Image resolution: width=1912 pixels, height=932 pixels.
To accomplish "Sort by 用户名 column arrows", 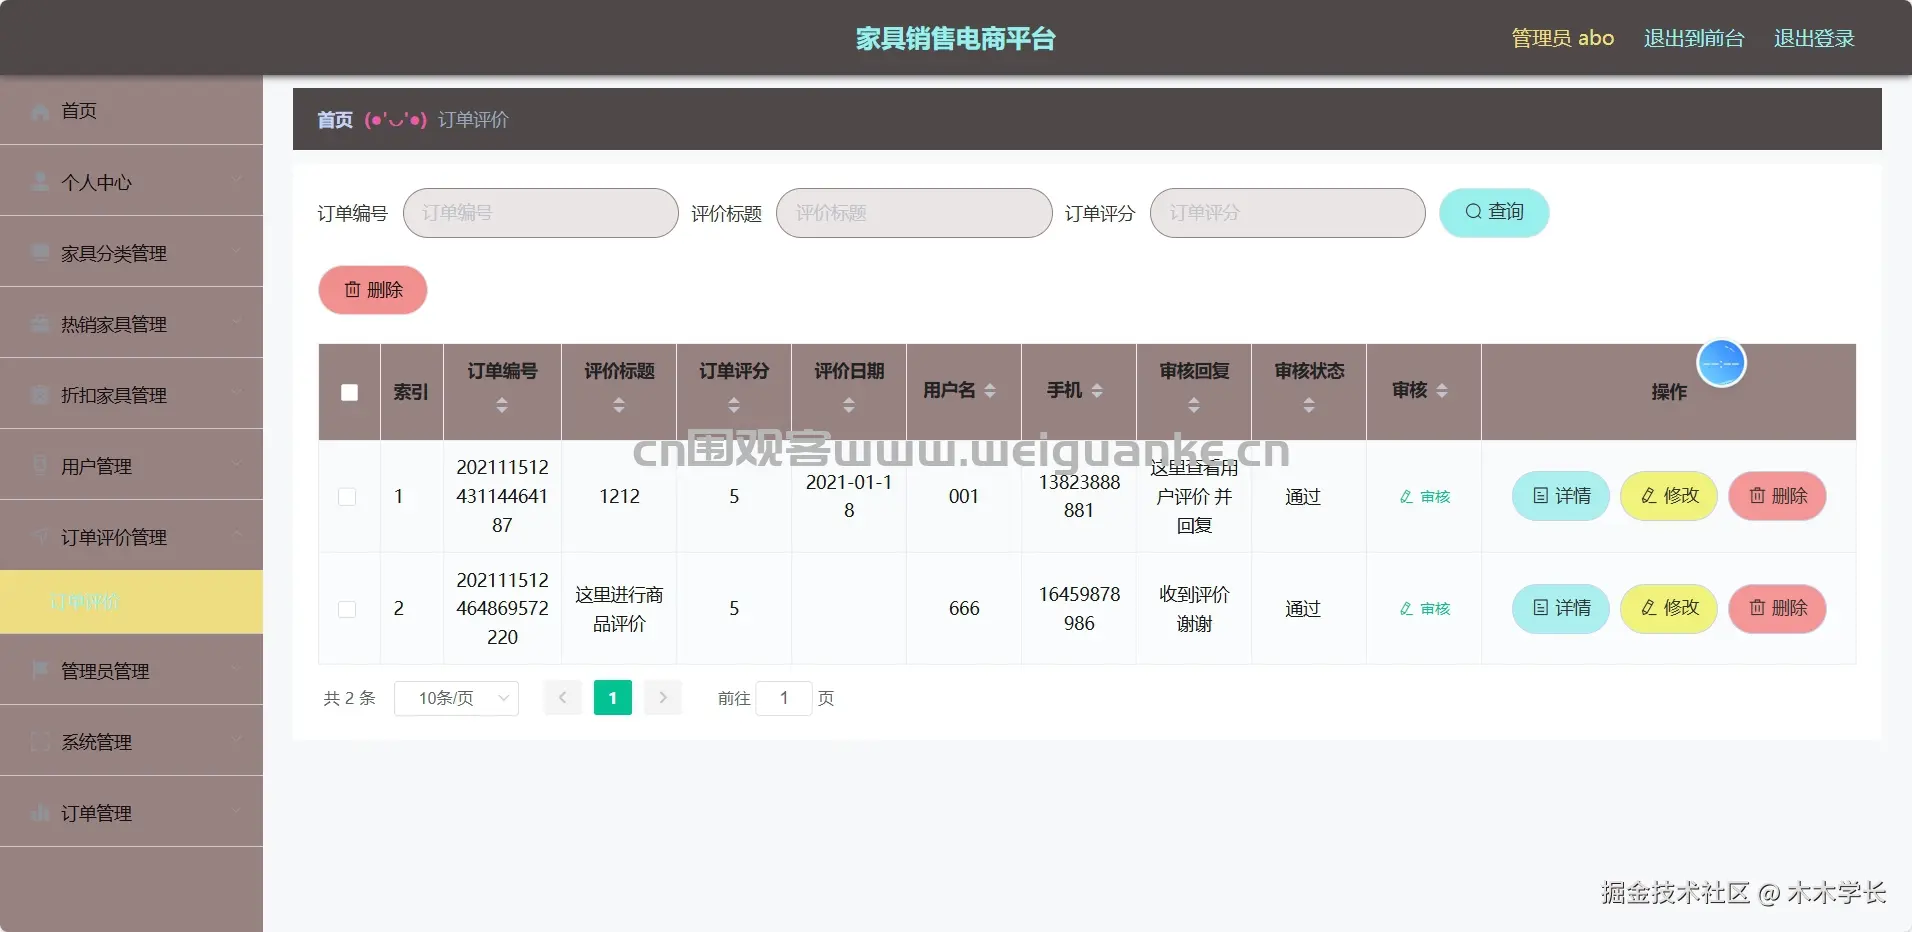I will [x=990, y=391].
